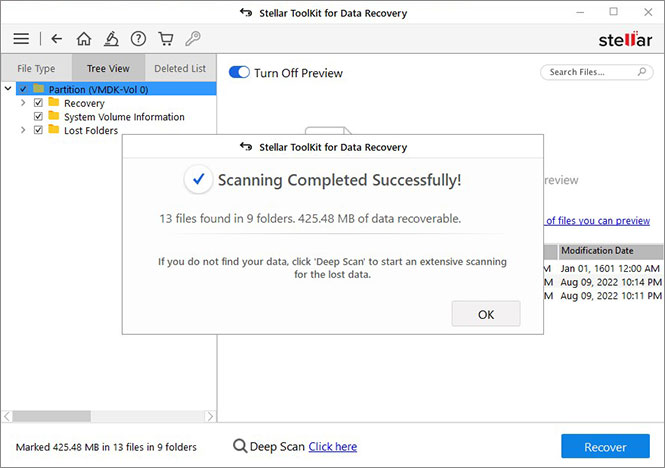Click the stellar logo

[x=625, y=39]
